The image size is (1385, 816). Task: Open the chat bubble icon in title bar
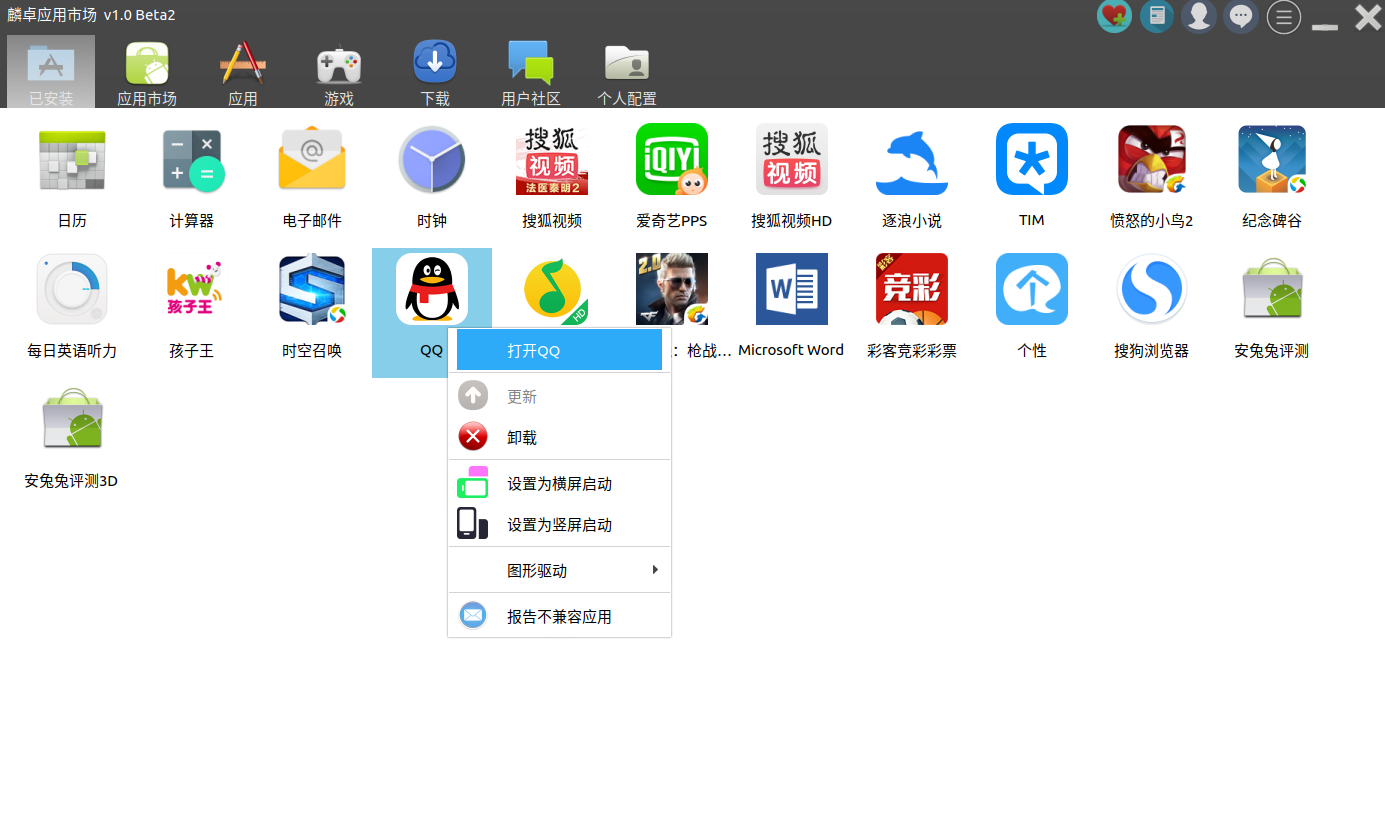pyautogui.click(x=1241, y=16)
